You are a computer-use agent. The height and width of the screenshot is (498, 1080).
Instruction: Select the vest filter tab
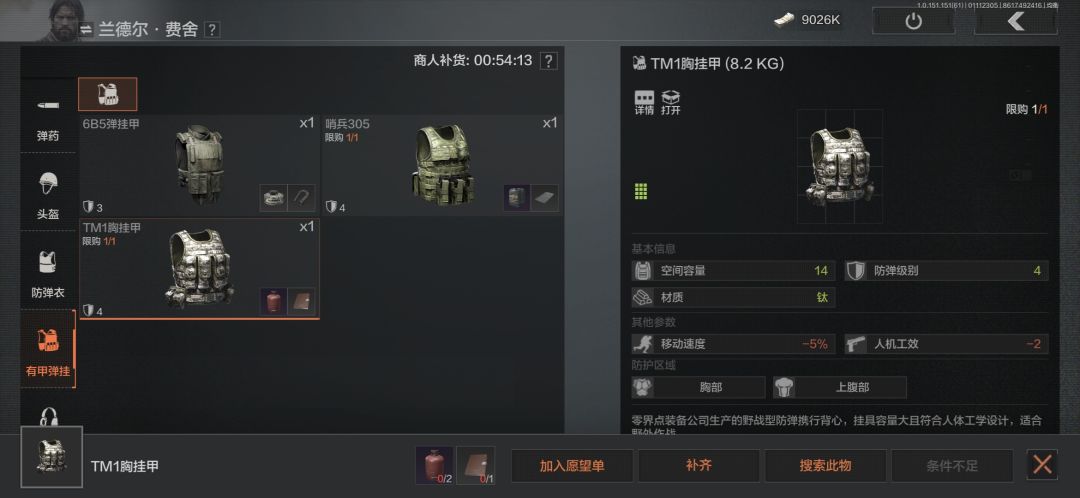coord(107,94)
